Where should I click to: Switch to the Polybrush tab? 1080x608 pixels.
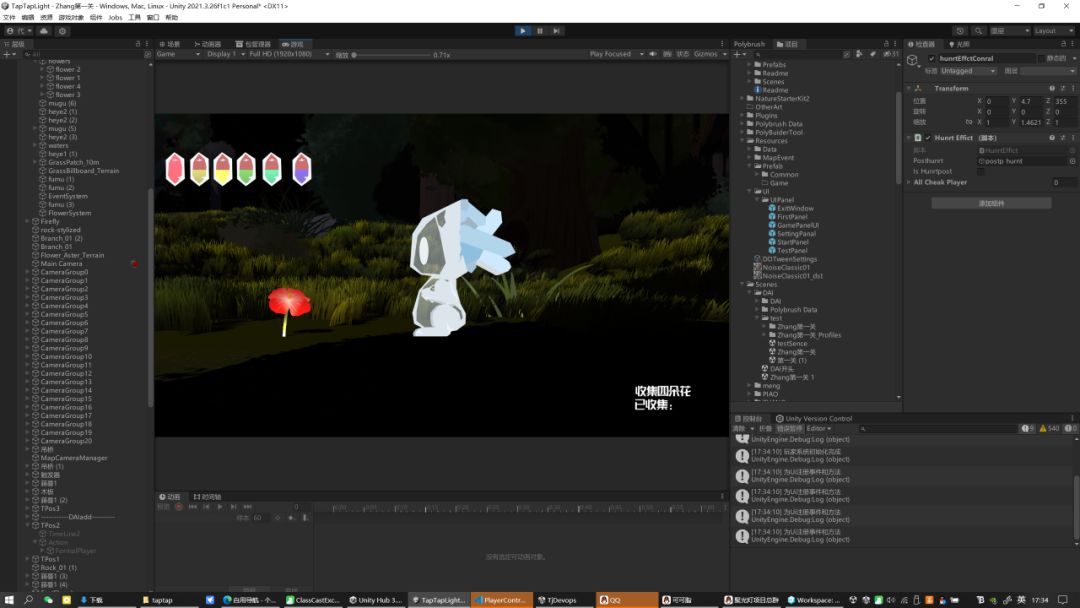coord(750,44)
